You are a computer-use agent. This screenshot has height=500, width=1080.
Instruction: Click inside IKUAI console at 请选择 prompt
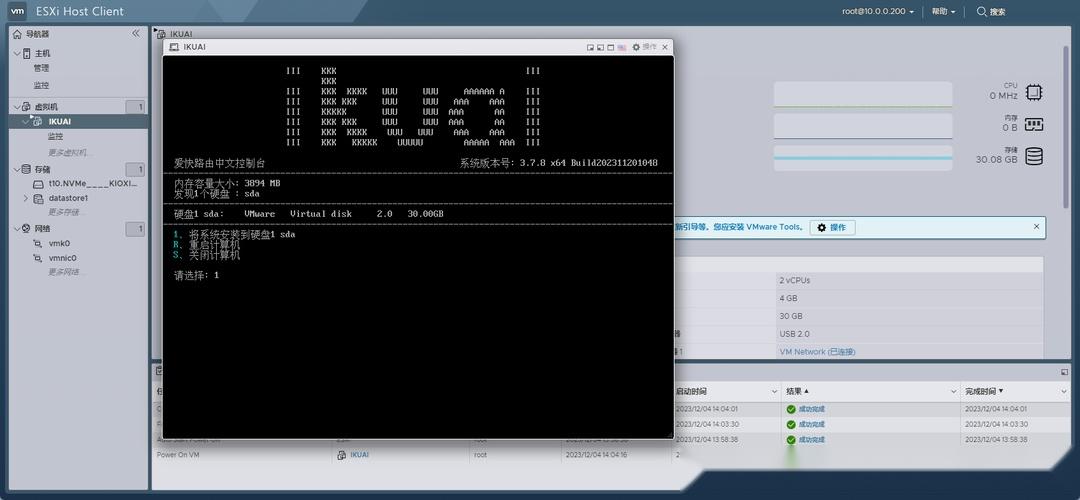[196, 275]
